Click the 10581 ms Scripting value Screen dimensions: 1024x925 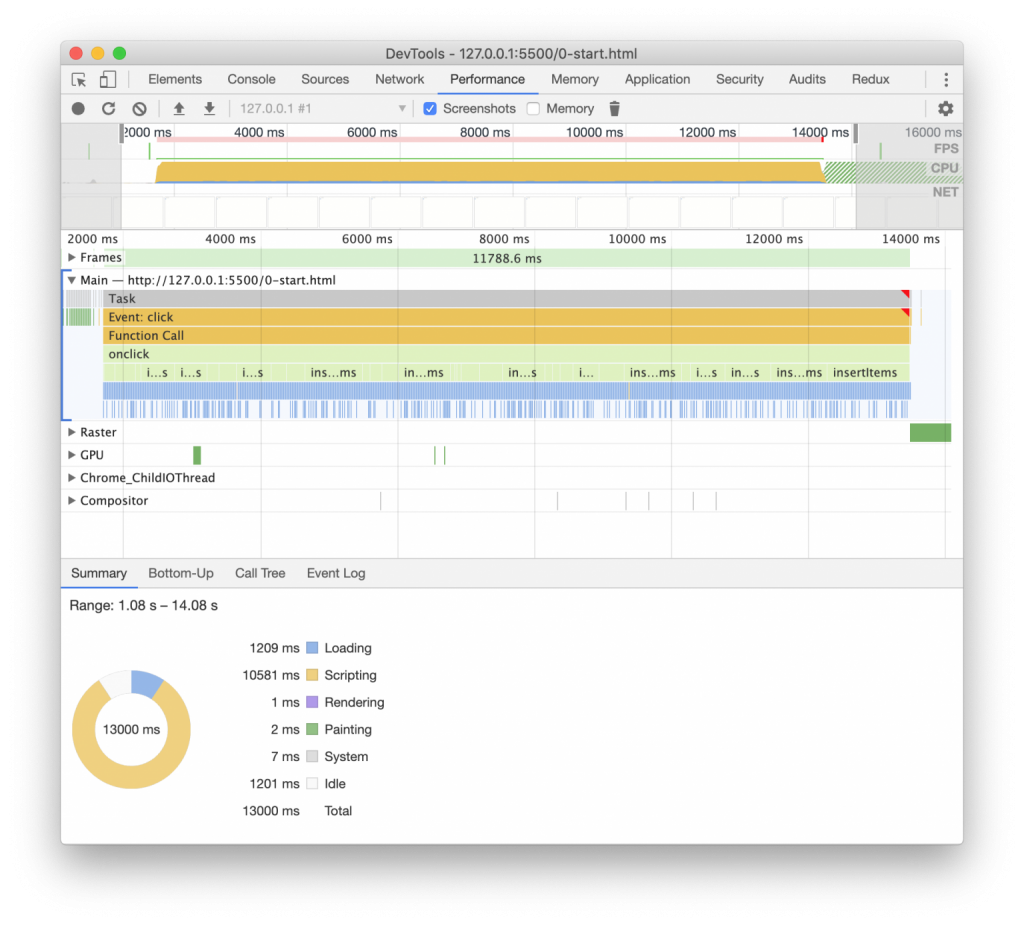coord(270,675)
